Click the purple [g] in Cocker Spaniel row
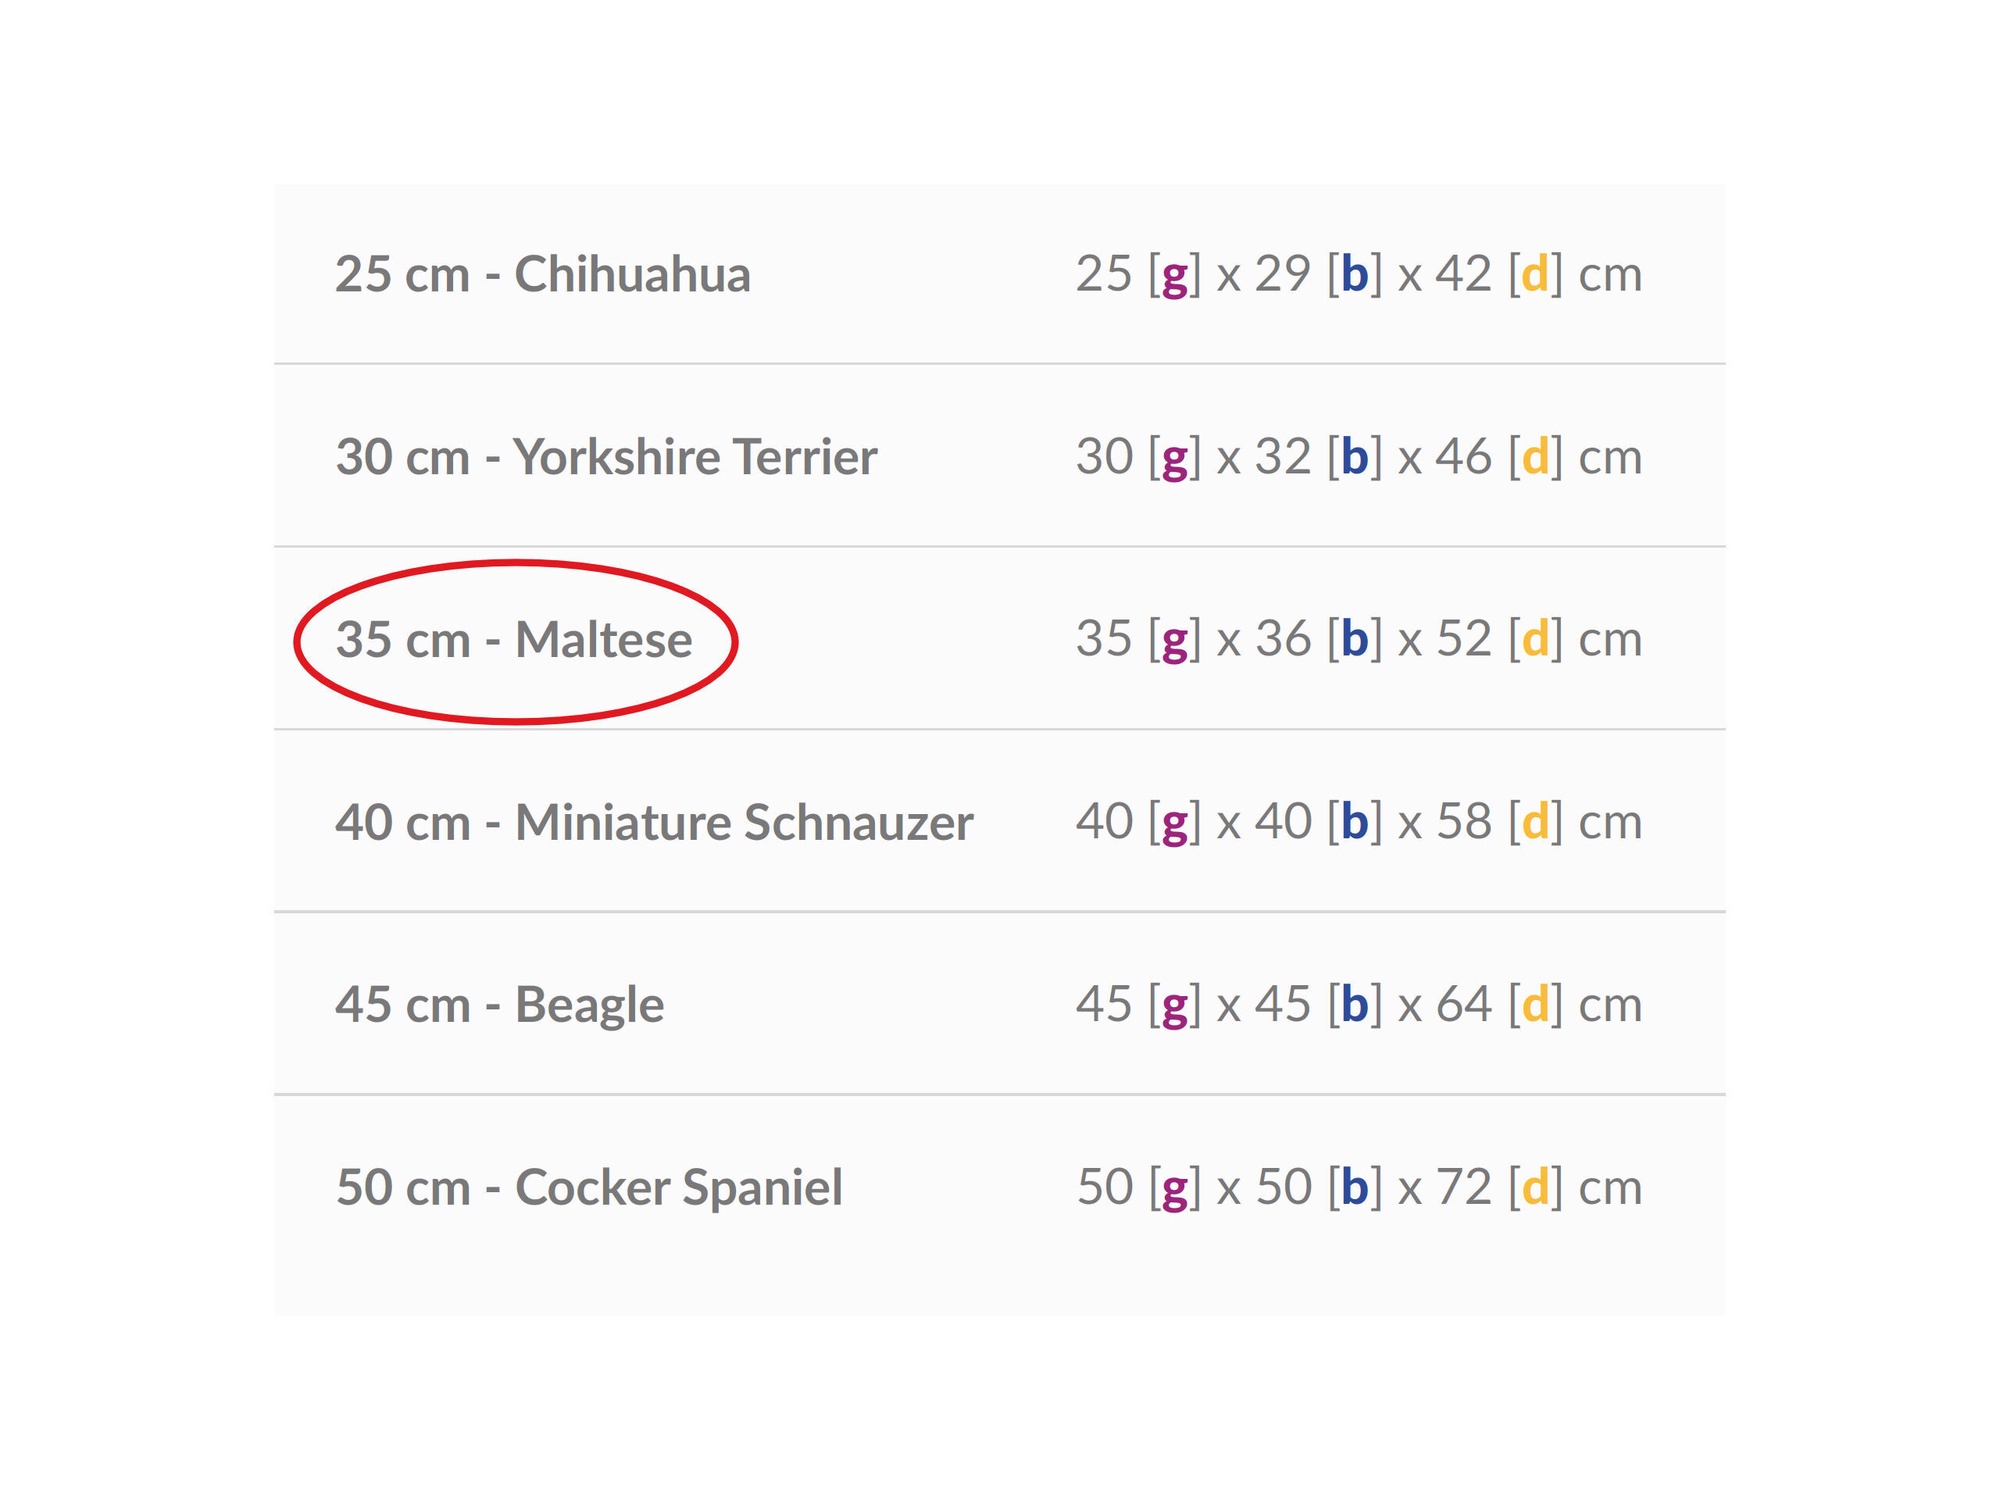 tap(1174, 1189)
